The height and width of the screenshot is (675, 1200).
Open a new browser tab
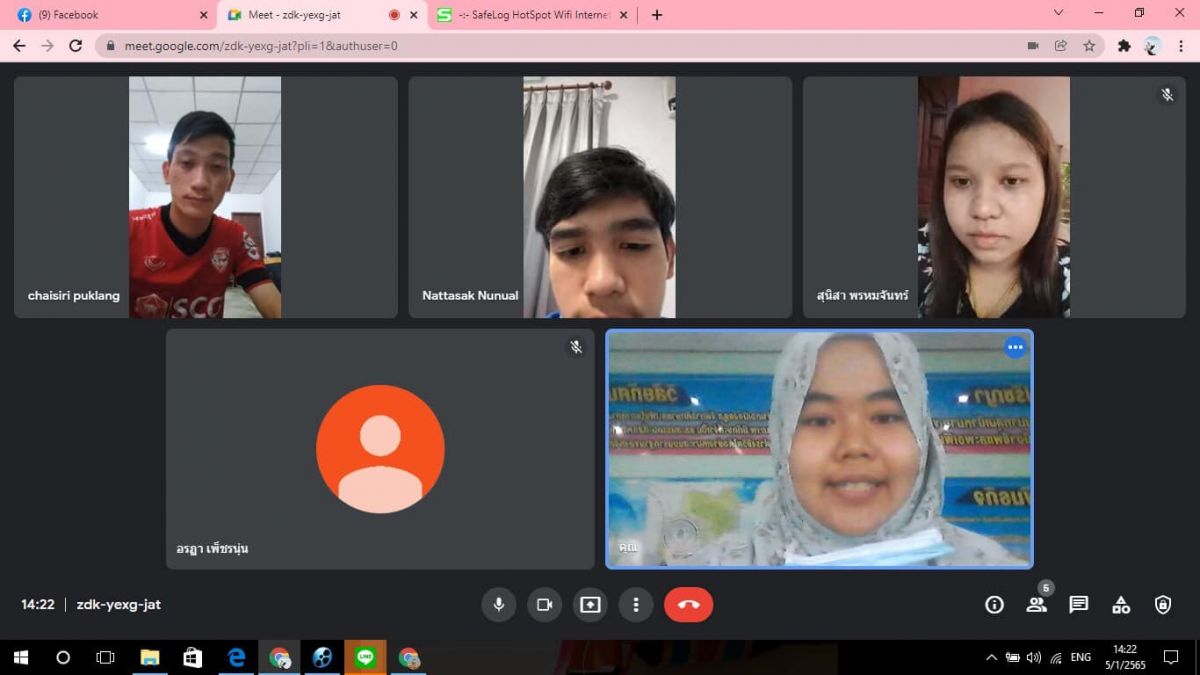point(657,15)
